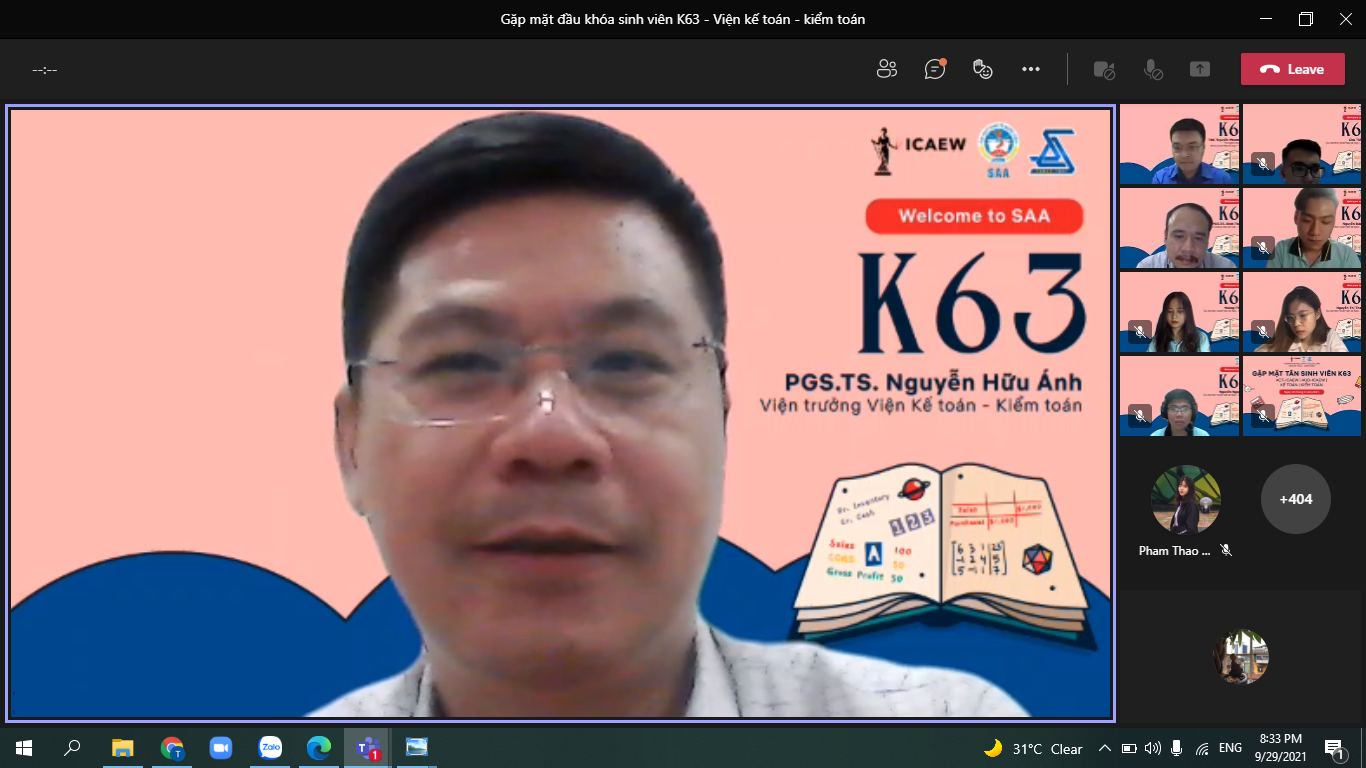Select the tile of the man in green polo
This screenshot has height=768, width=1366.
click(x=1302, y=228)
